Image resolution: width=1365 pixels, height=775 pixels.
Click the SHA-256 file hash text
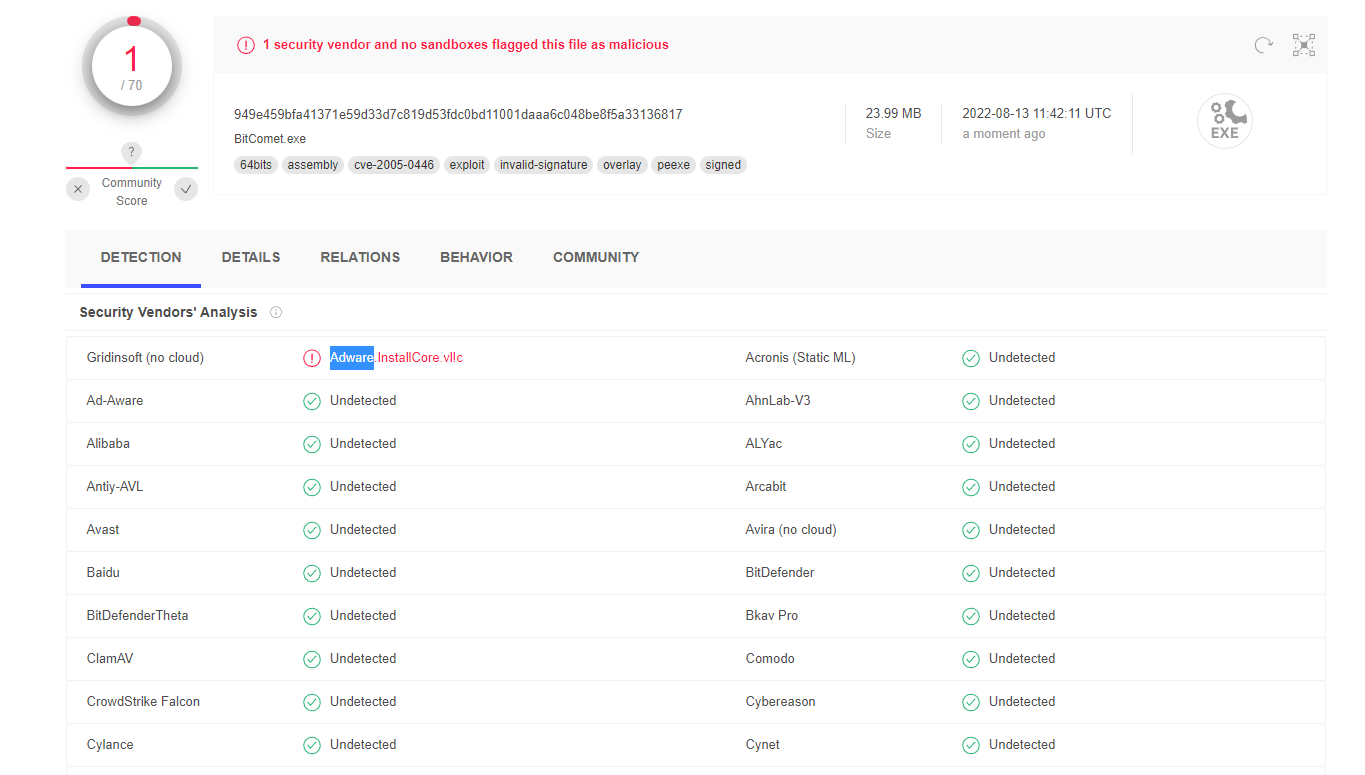[x=458, y=114]
